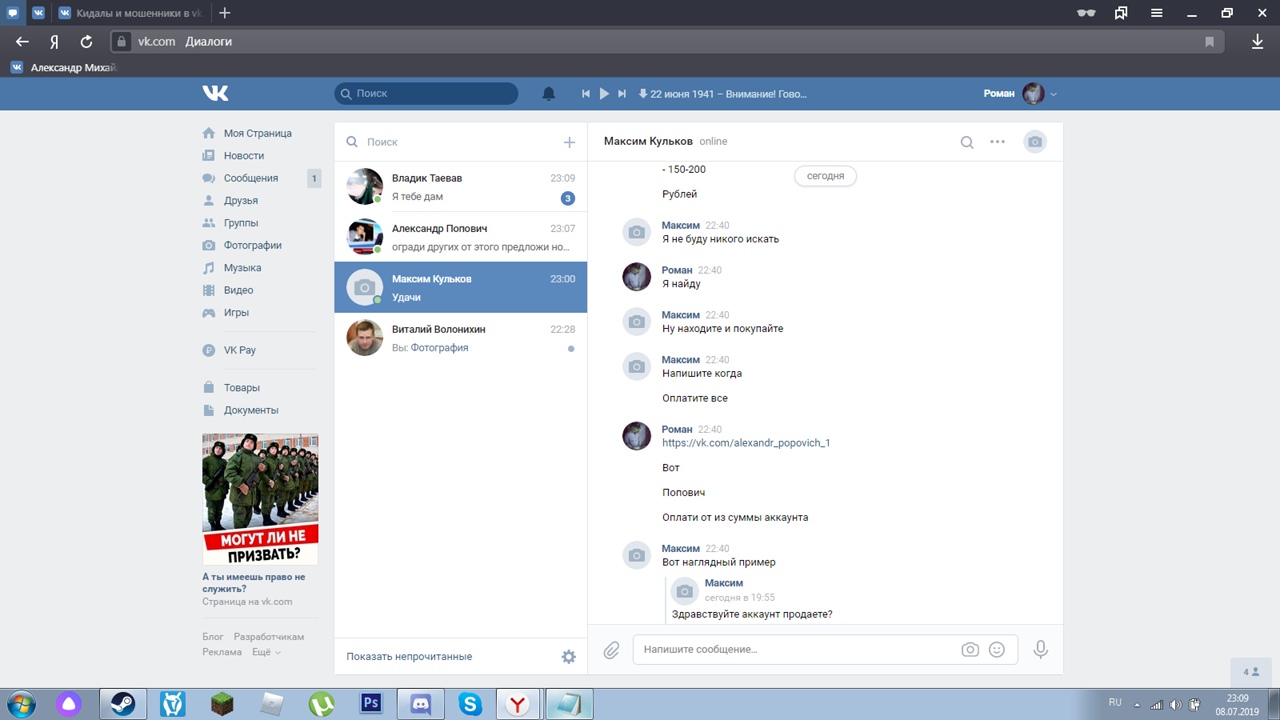This screenshot has height=720, width=1280.
Task: Expand the Ещё footer menu
Action: pos(265,652)
